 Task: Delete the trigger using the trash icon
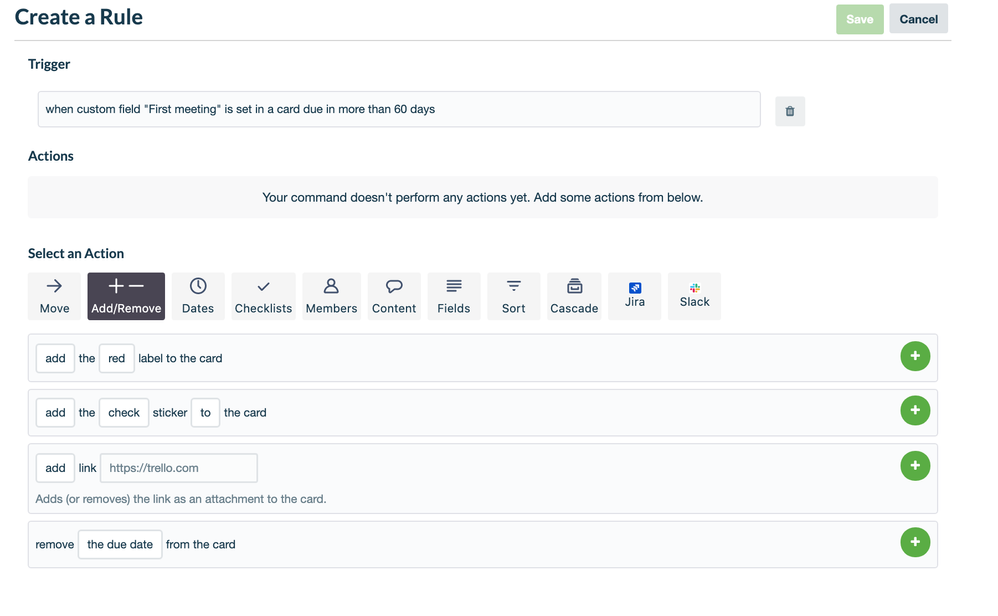(x=789, y=110)
